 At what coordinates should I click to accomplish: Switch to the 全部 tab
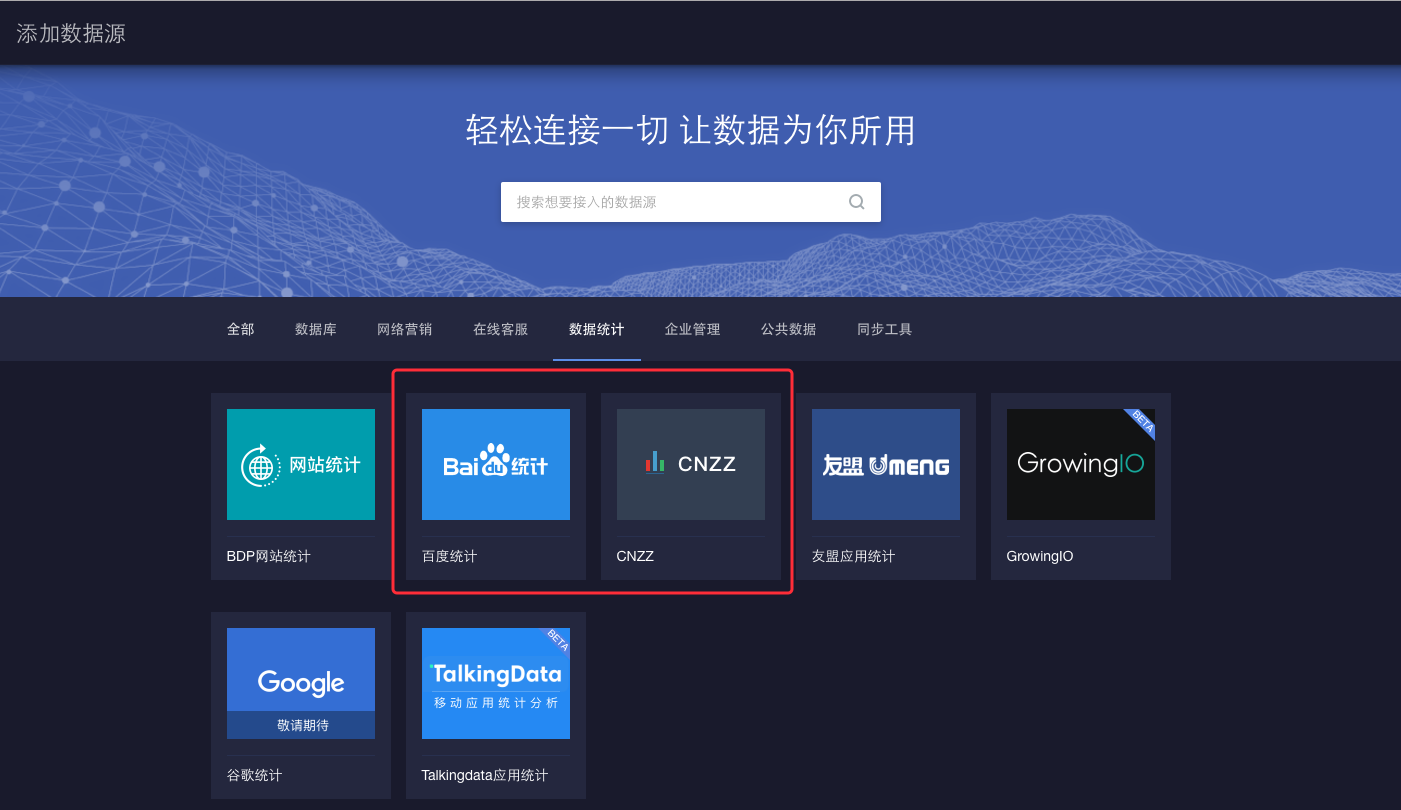point(240,329)
